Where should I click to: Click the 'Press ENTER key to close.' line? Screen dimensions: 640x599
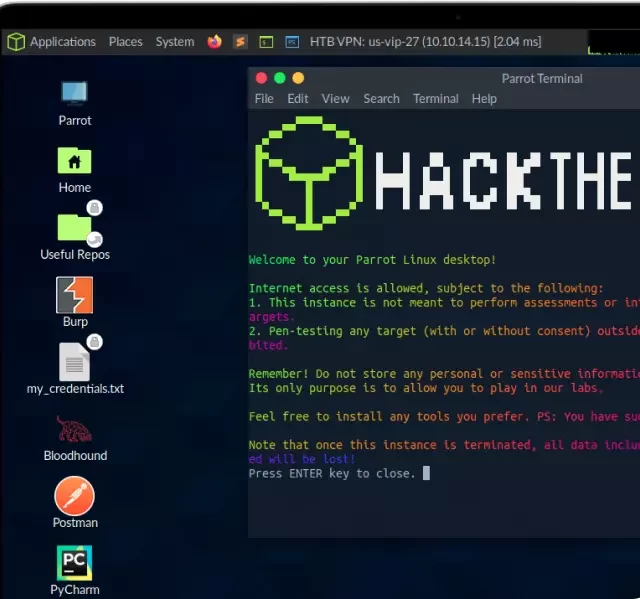pos(332,473)
